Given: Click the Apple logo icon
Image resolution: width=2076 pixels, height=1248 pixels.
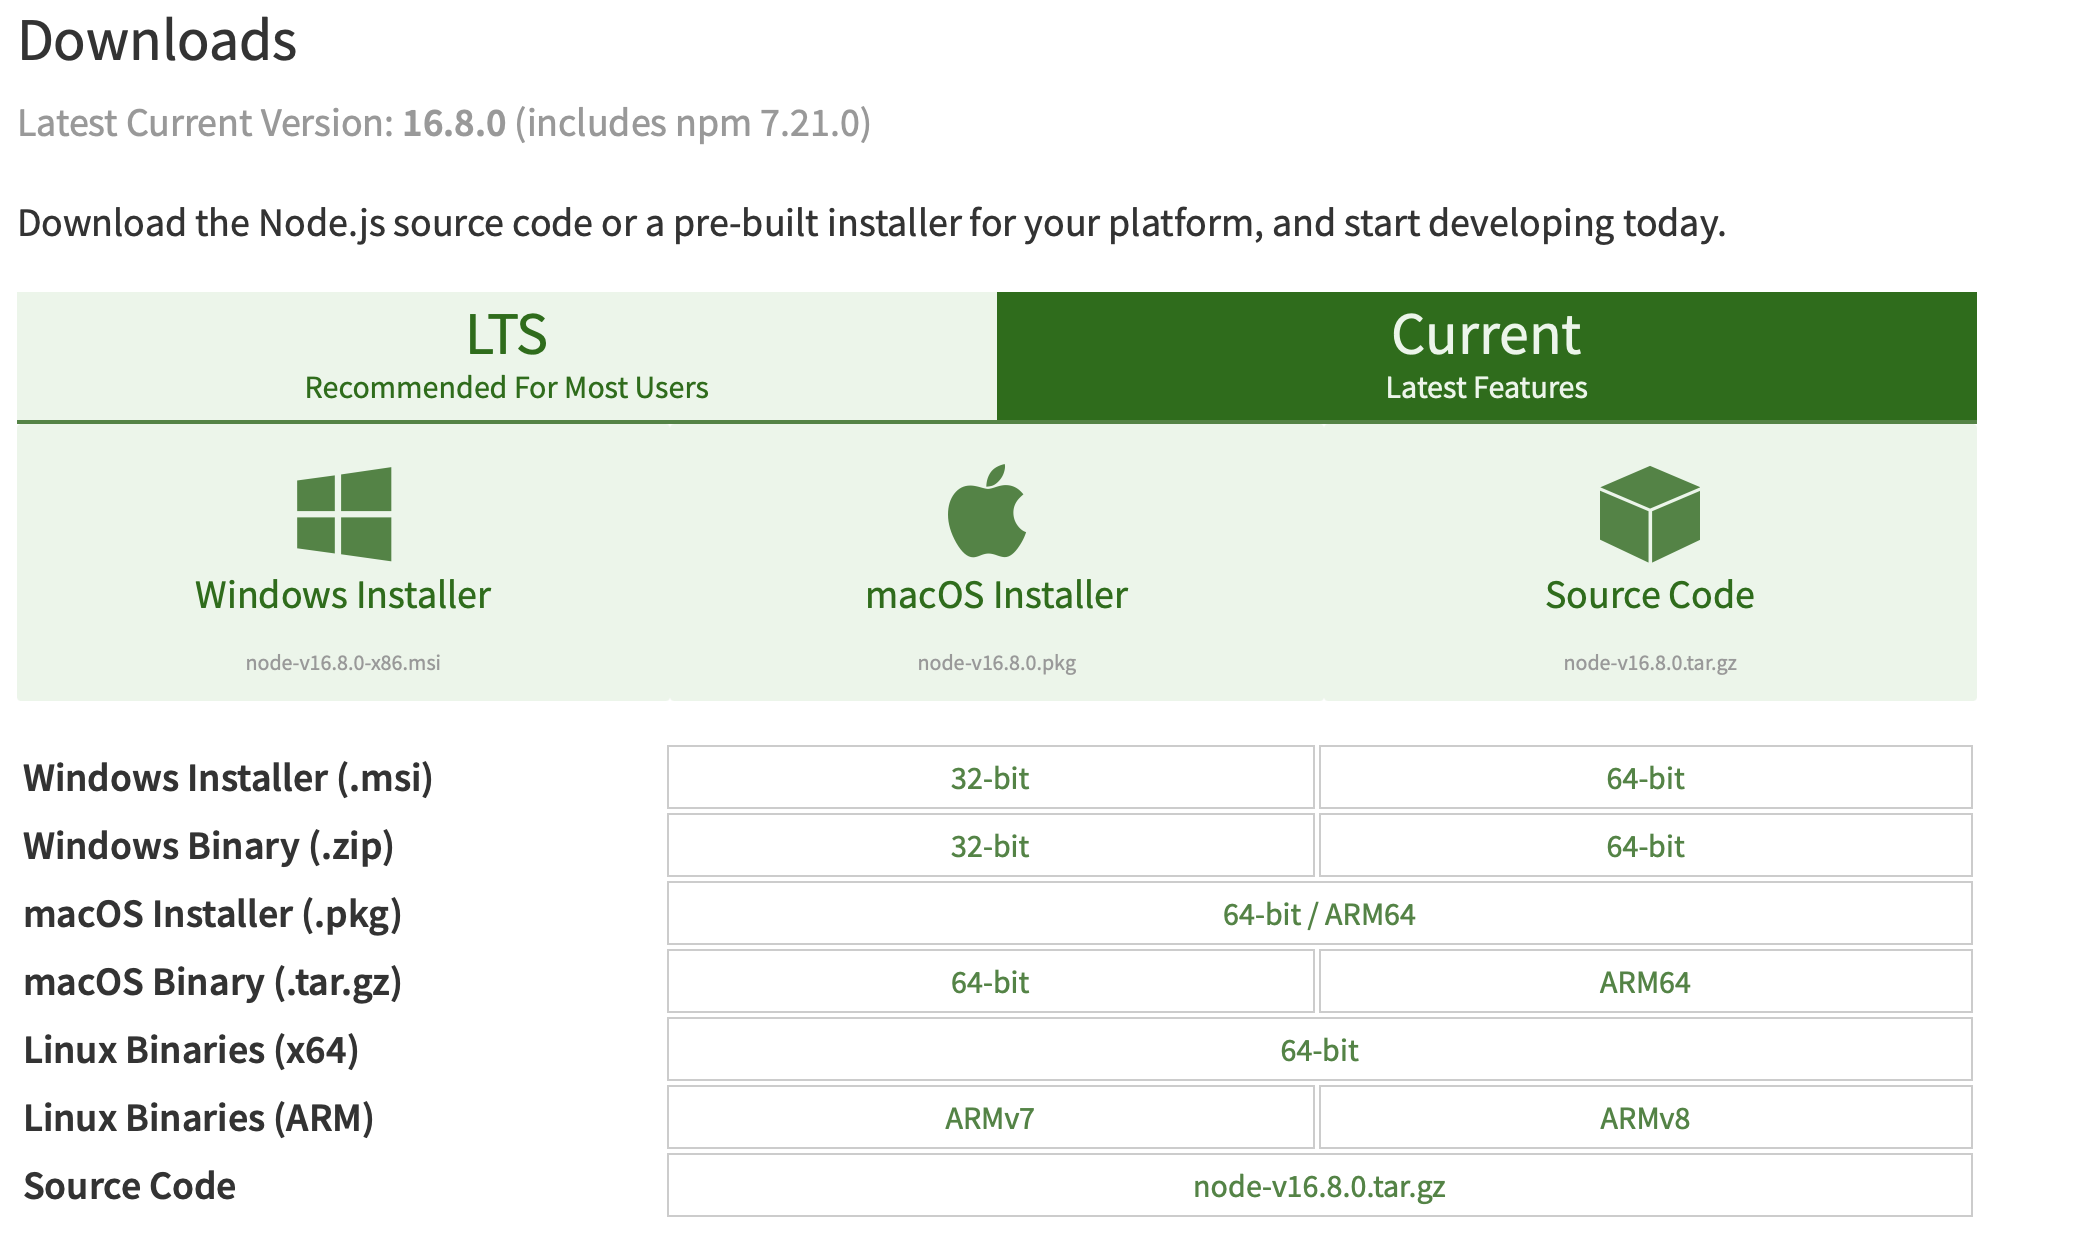Looking at the screenshot, I should (x=987, y=511).
